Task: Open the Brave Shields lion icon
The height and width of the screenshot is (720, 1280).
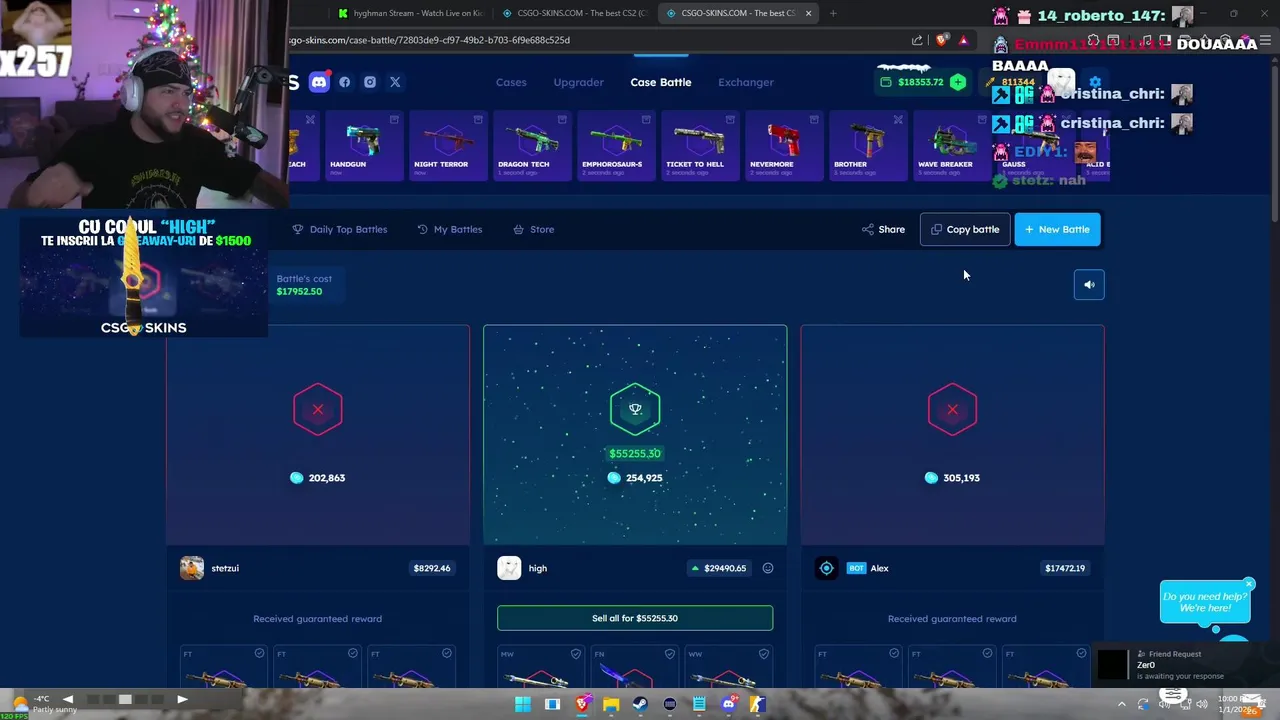Action: (942, 40)
